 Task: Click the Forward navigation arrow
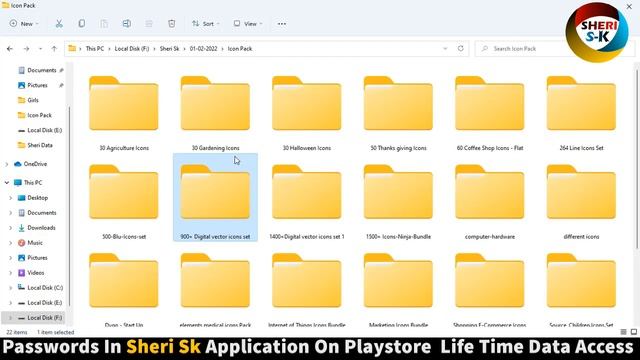(26, 49)
